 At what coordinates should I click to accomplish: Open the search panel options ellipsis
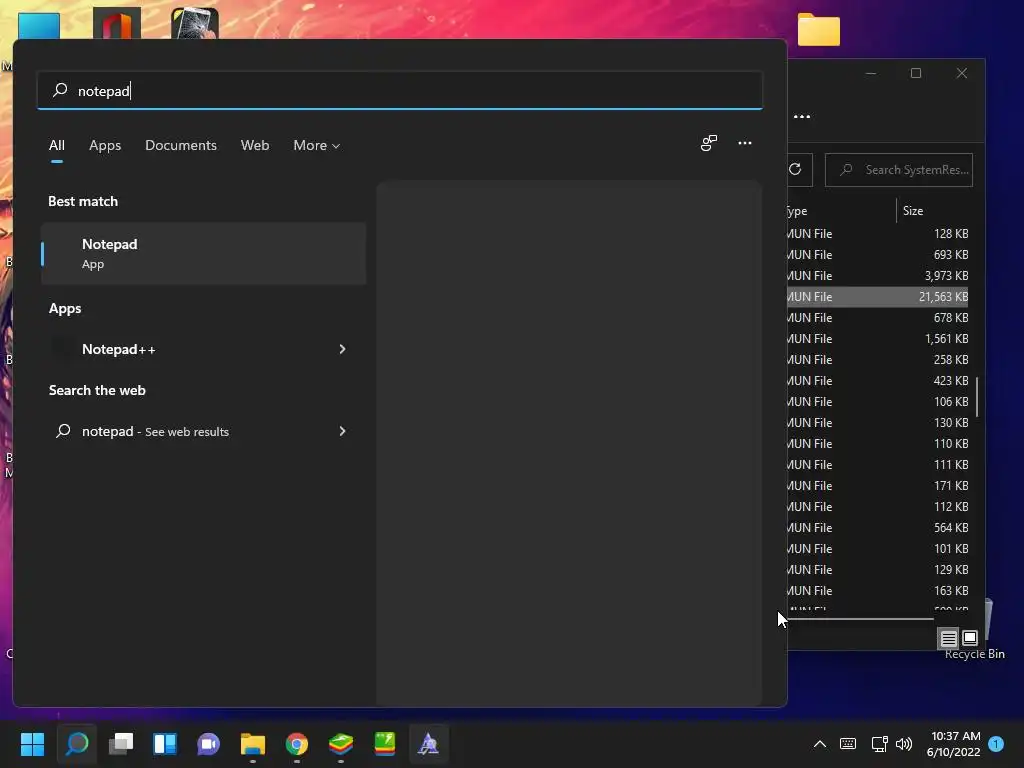744,143
